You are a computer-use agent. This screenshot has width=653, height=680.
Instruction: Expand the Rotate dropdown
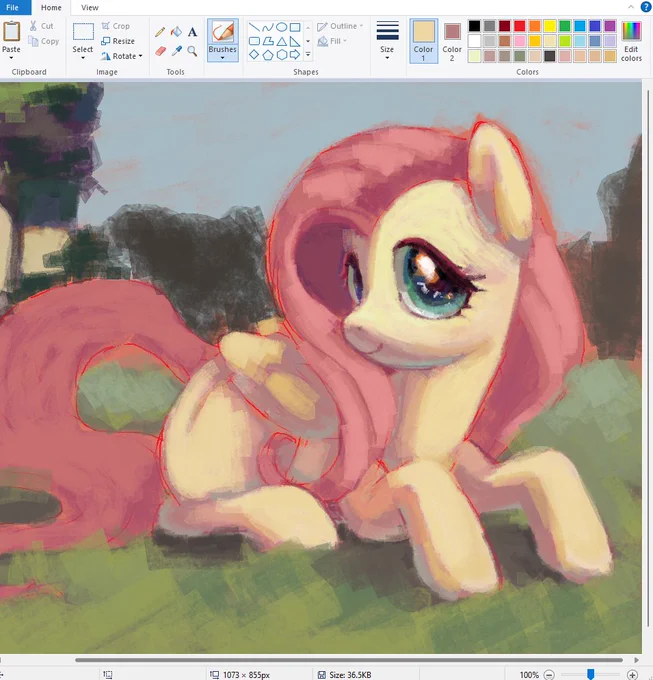(140, 56)
